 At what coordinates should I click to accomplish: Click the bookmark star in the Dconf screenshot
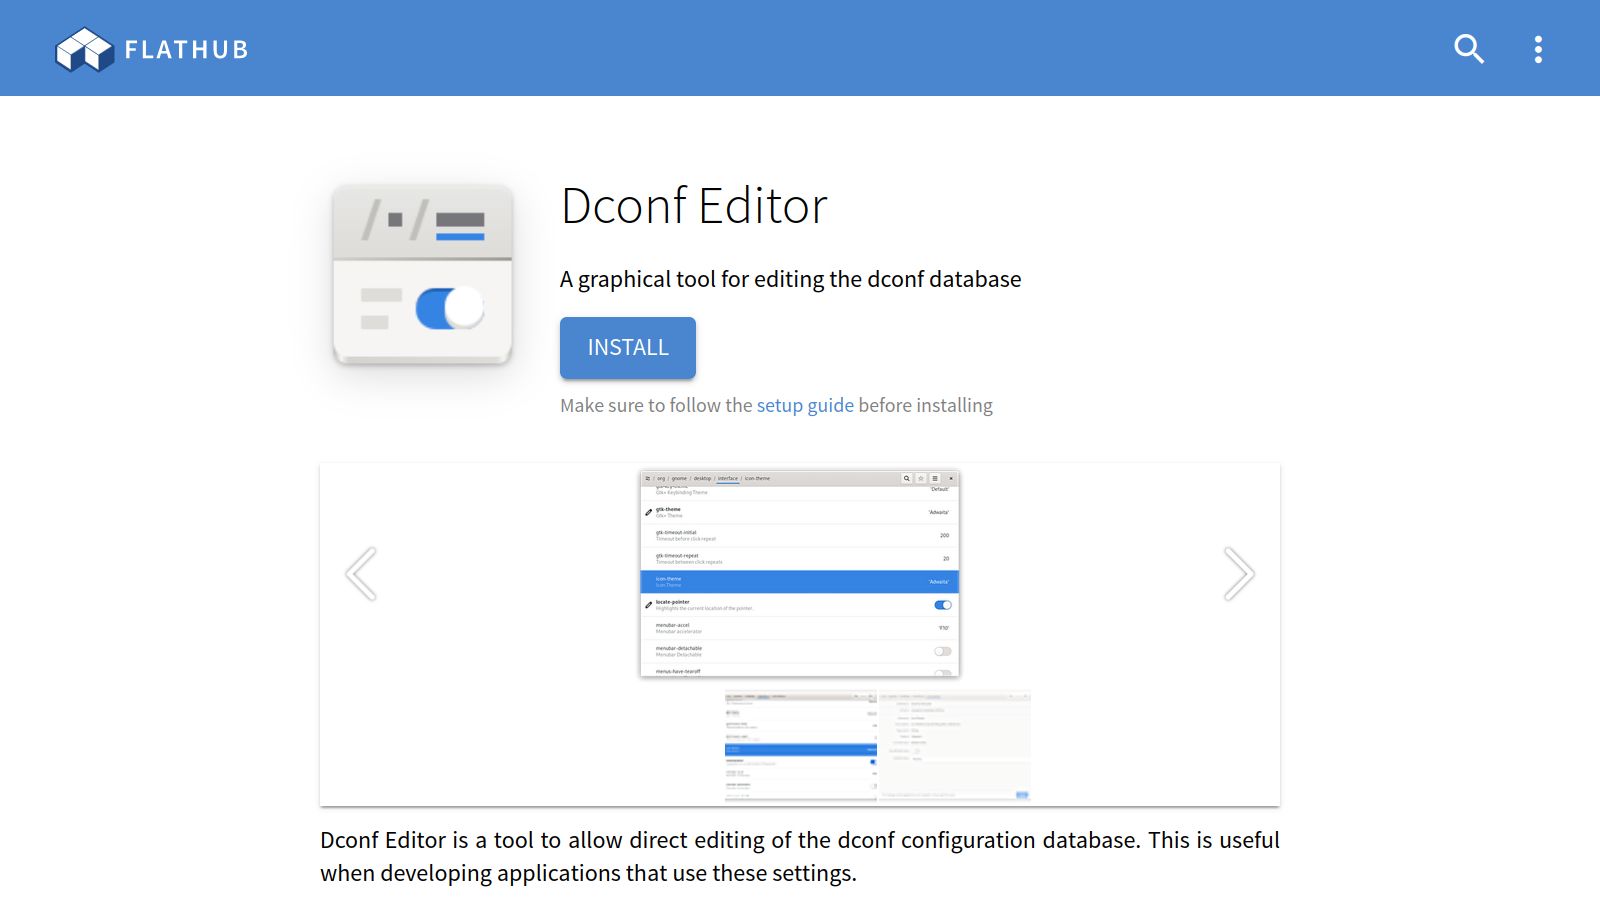(x=921, y=479)
